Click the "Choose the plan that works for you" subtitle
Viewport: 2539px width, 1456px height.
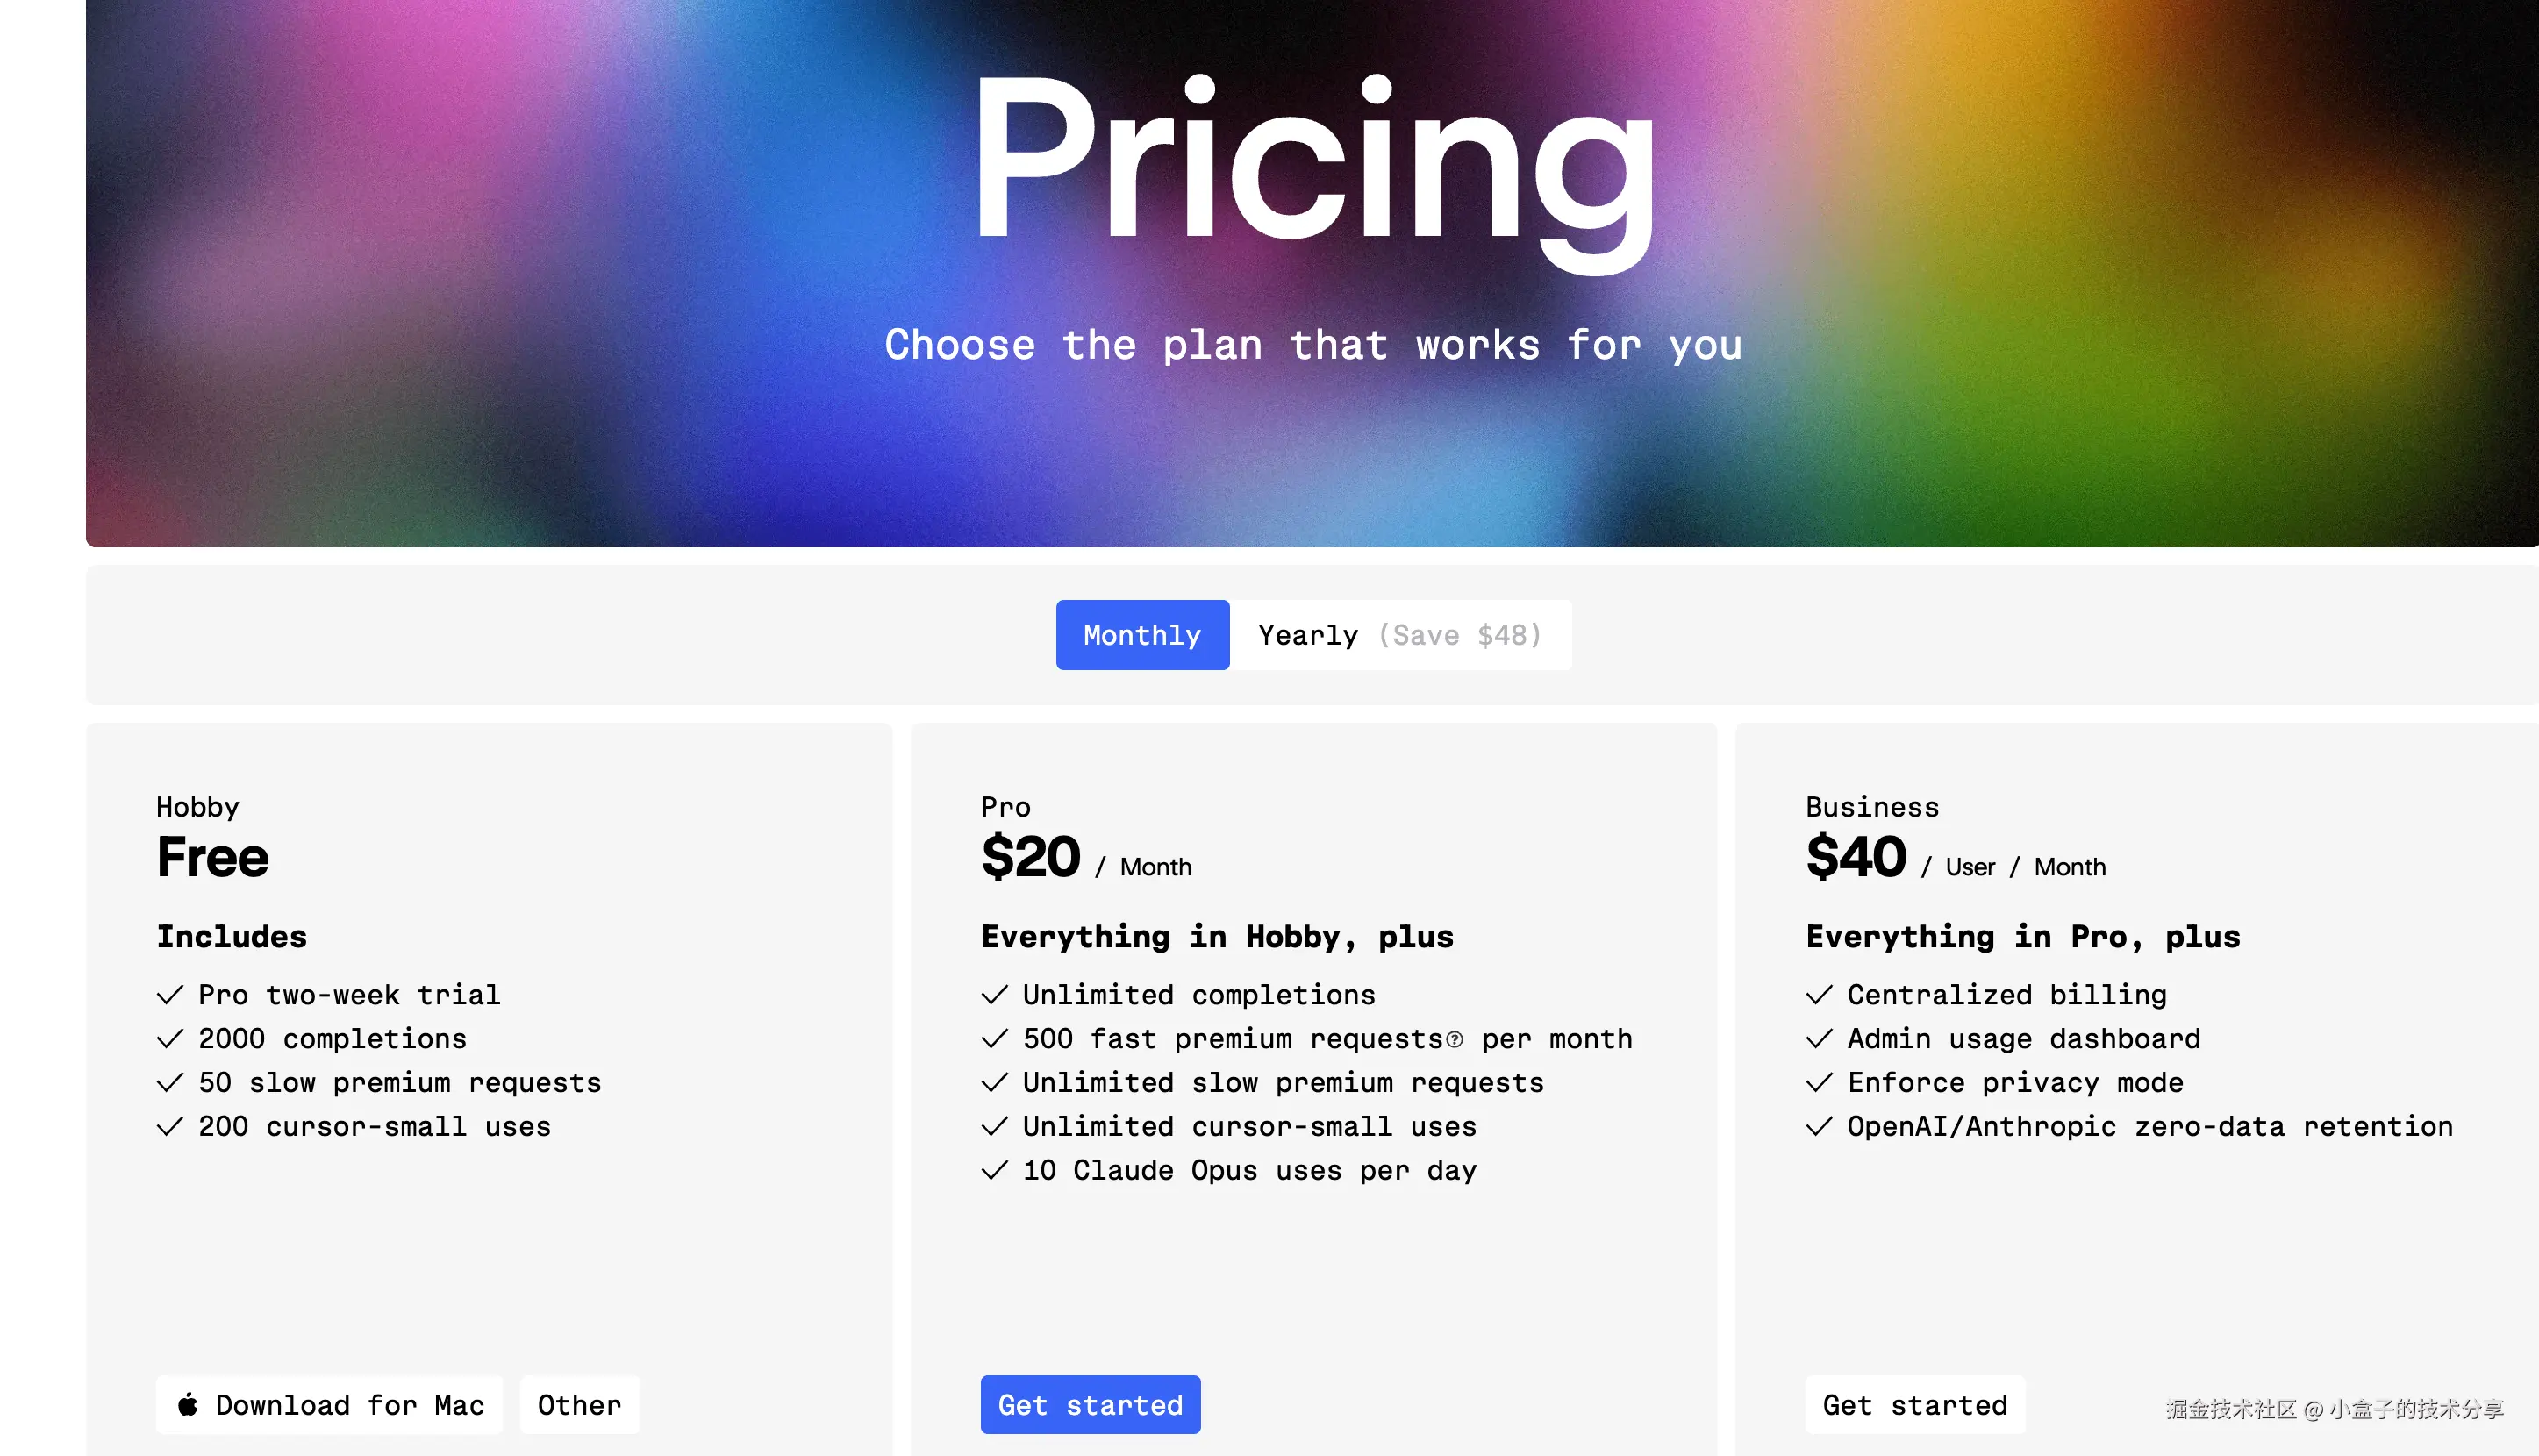[1313, 345]
